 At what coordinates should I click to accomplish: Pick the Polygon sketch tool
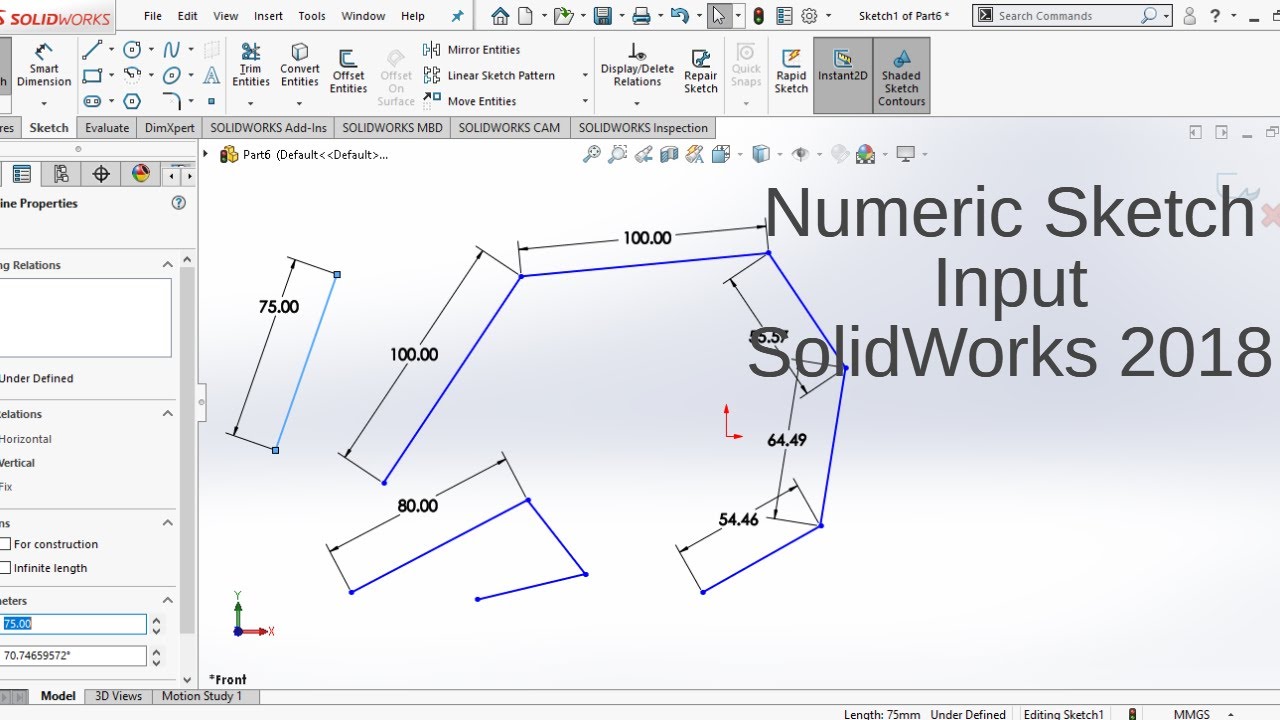(x=132, y=101)
